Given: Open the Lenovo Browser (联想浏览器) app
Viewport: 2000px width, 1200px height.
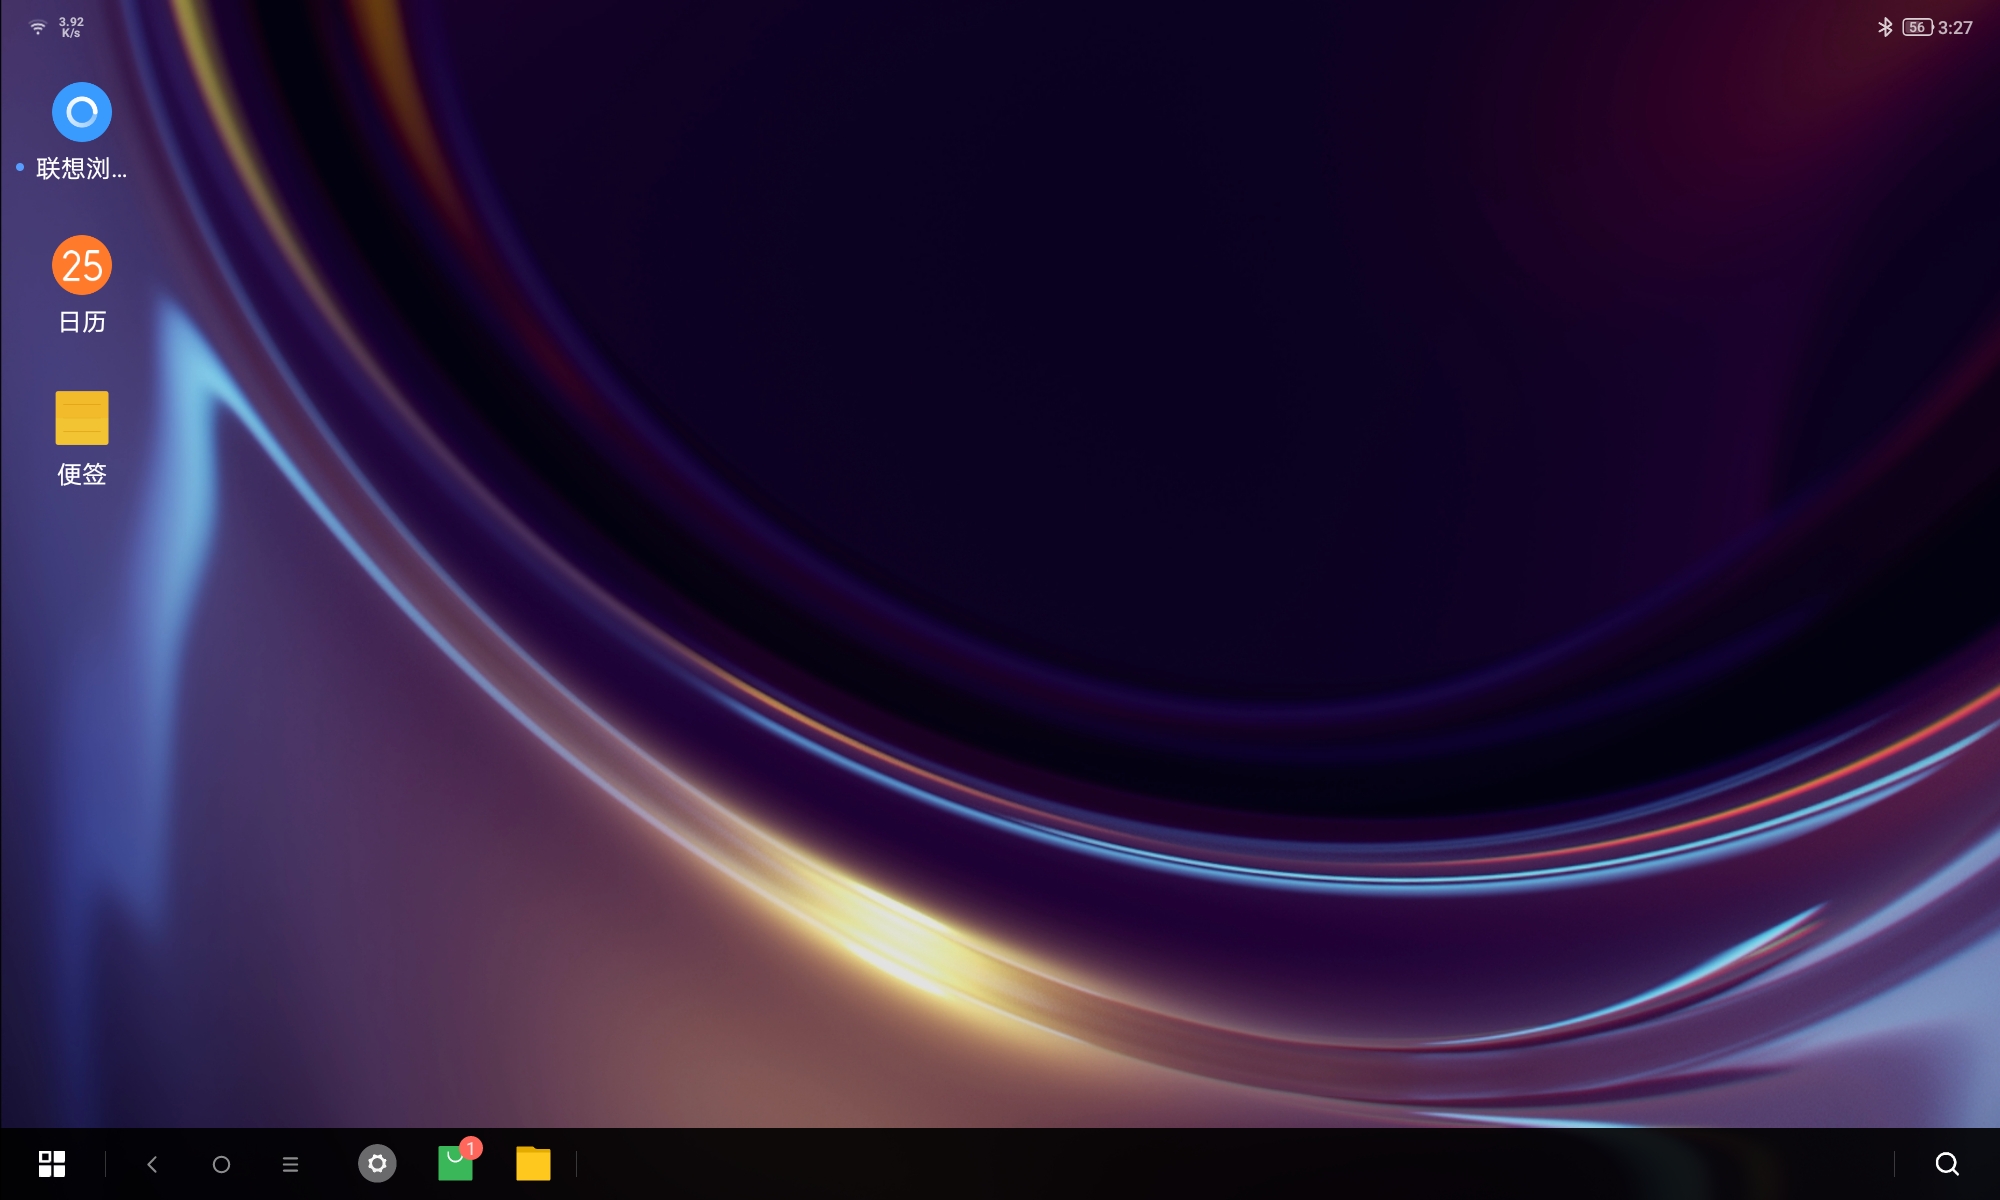Looking at the screenshot, I should pyautogui.click(x=82, y=112).
